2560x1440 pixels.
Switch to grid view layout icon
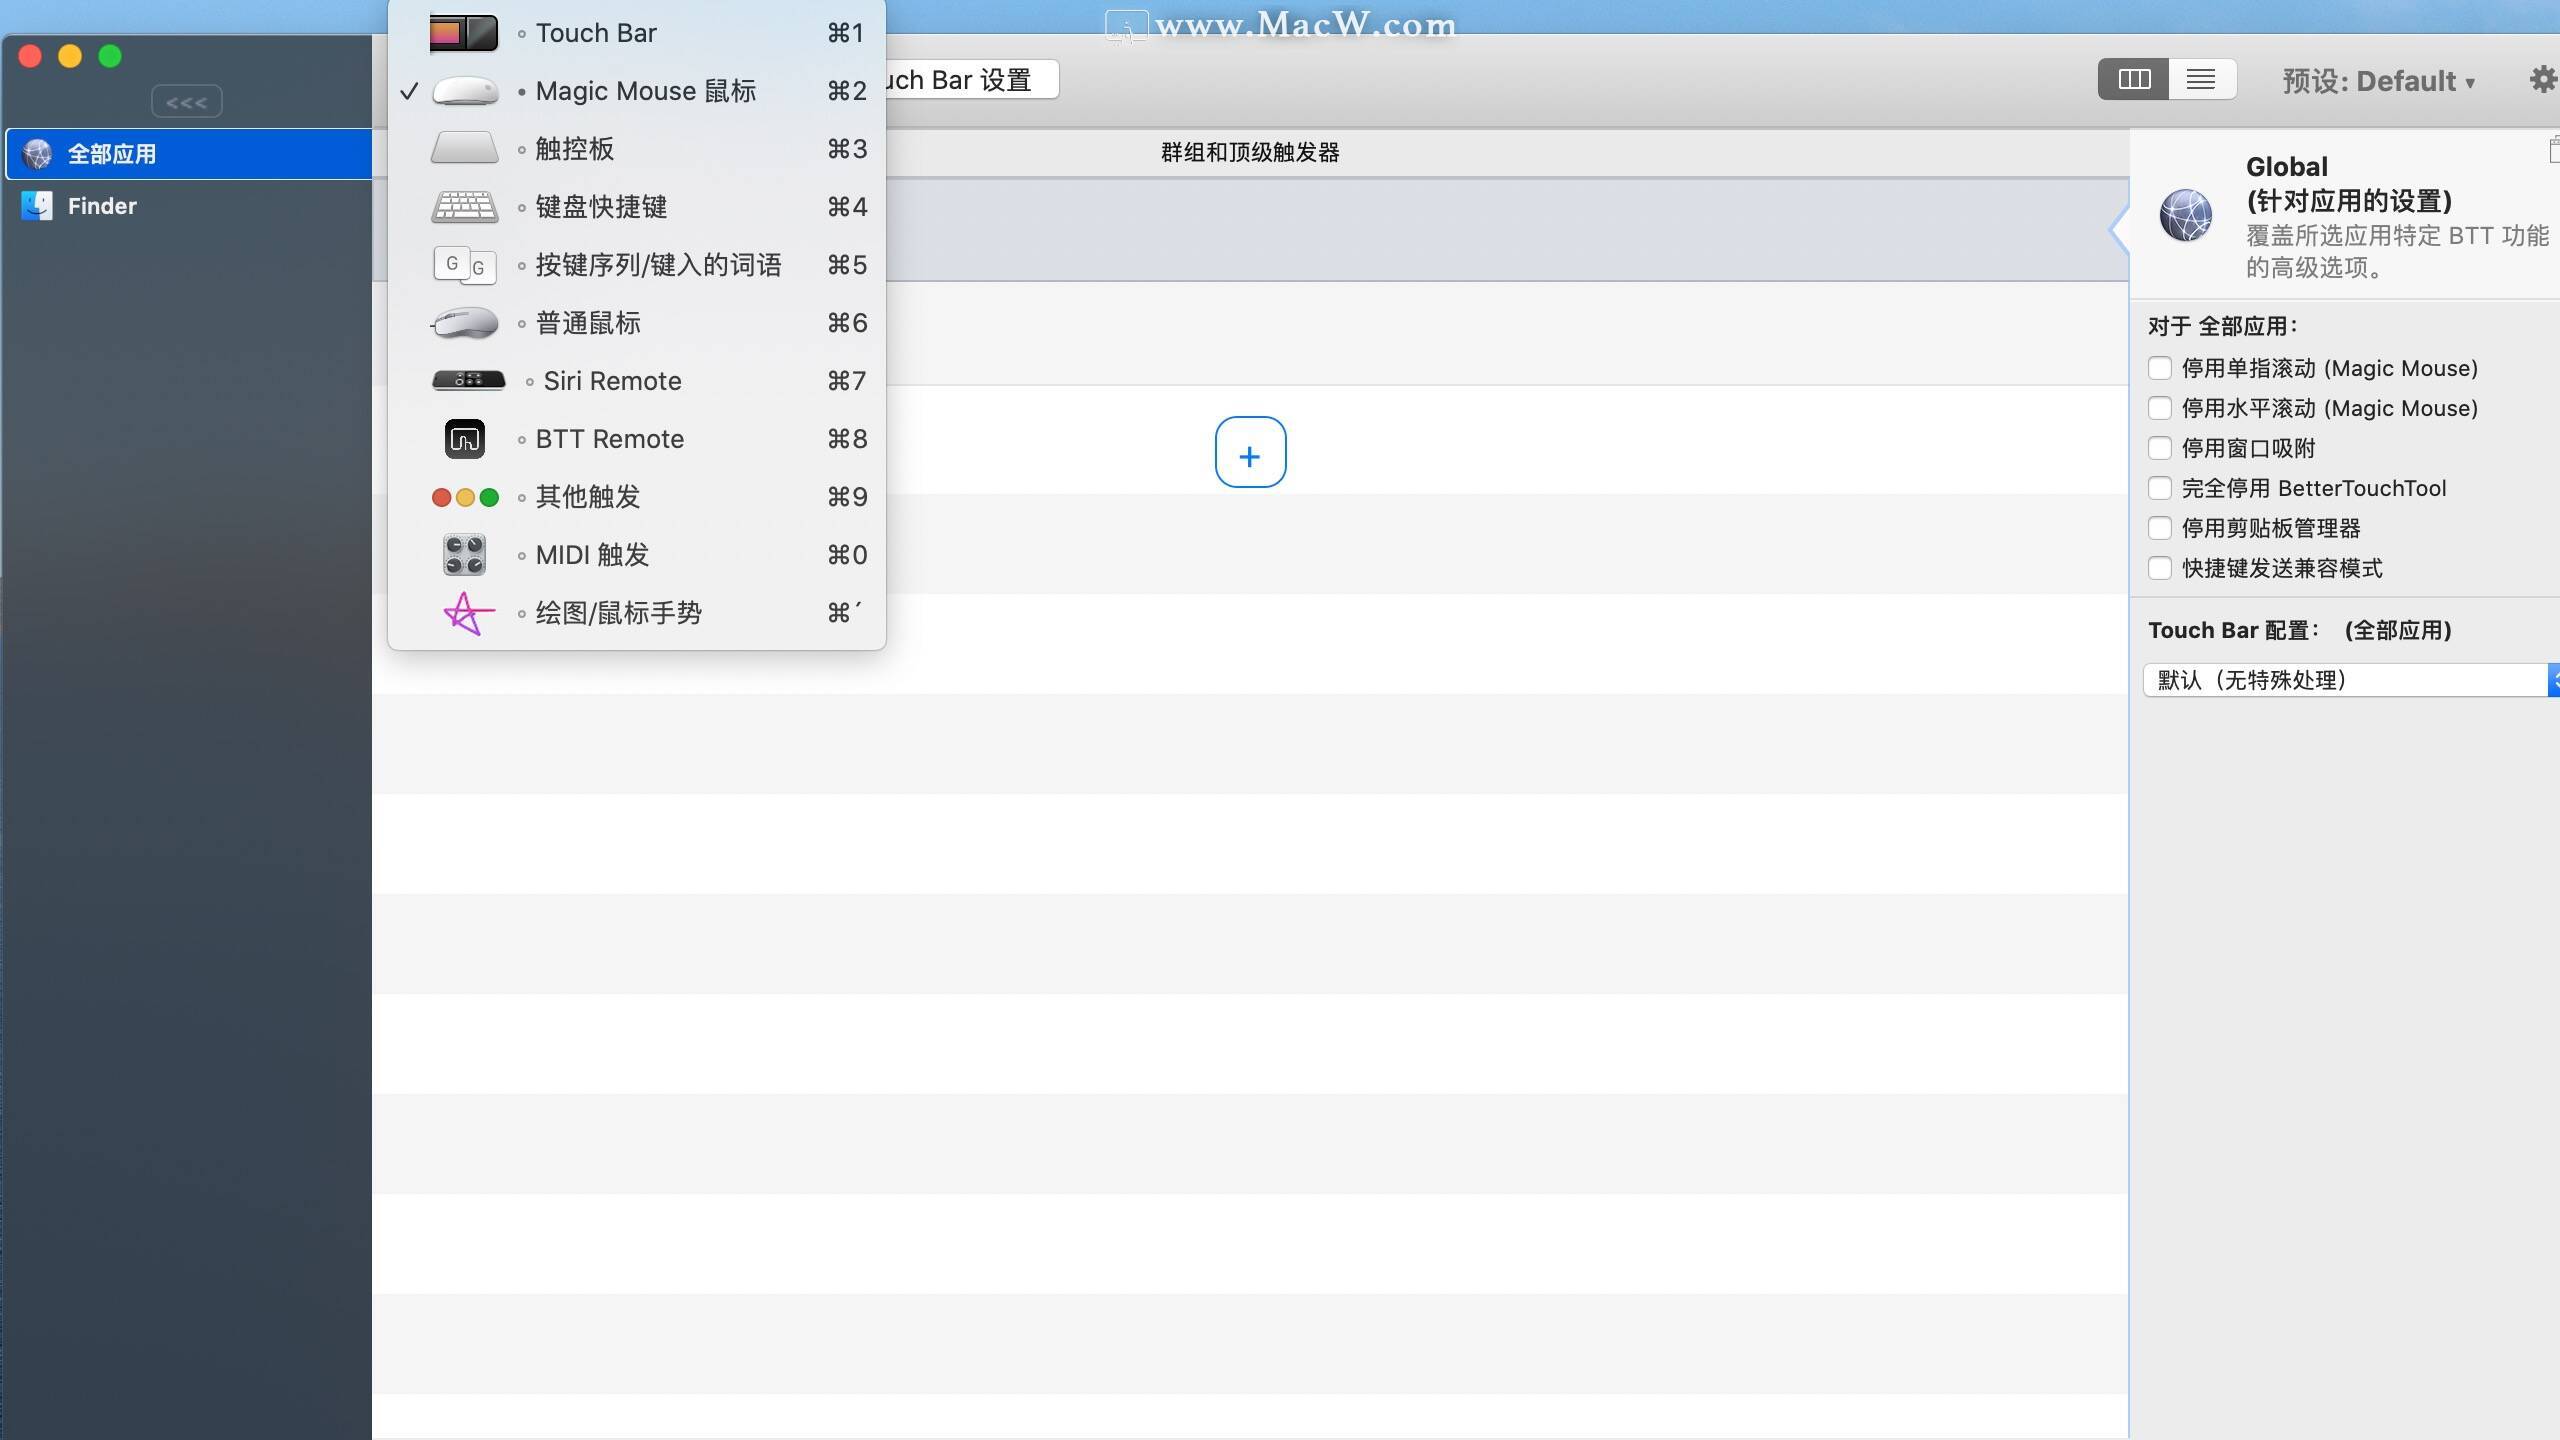(2133, 79)
